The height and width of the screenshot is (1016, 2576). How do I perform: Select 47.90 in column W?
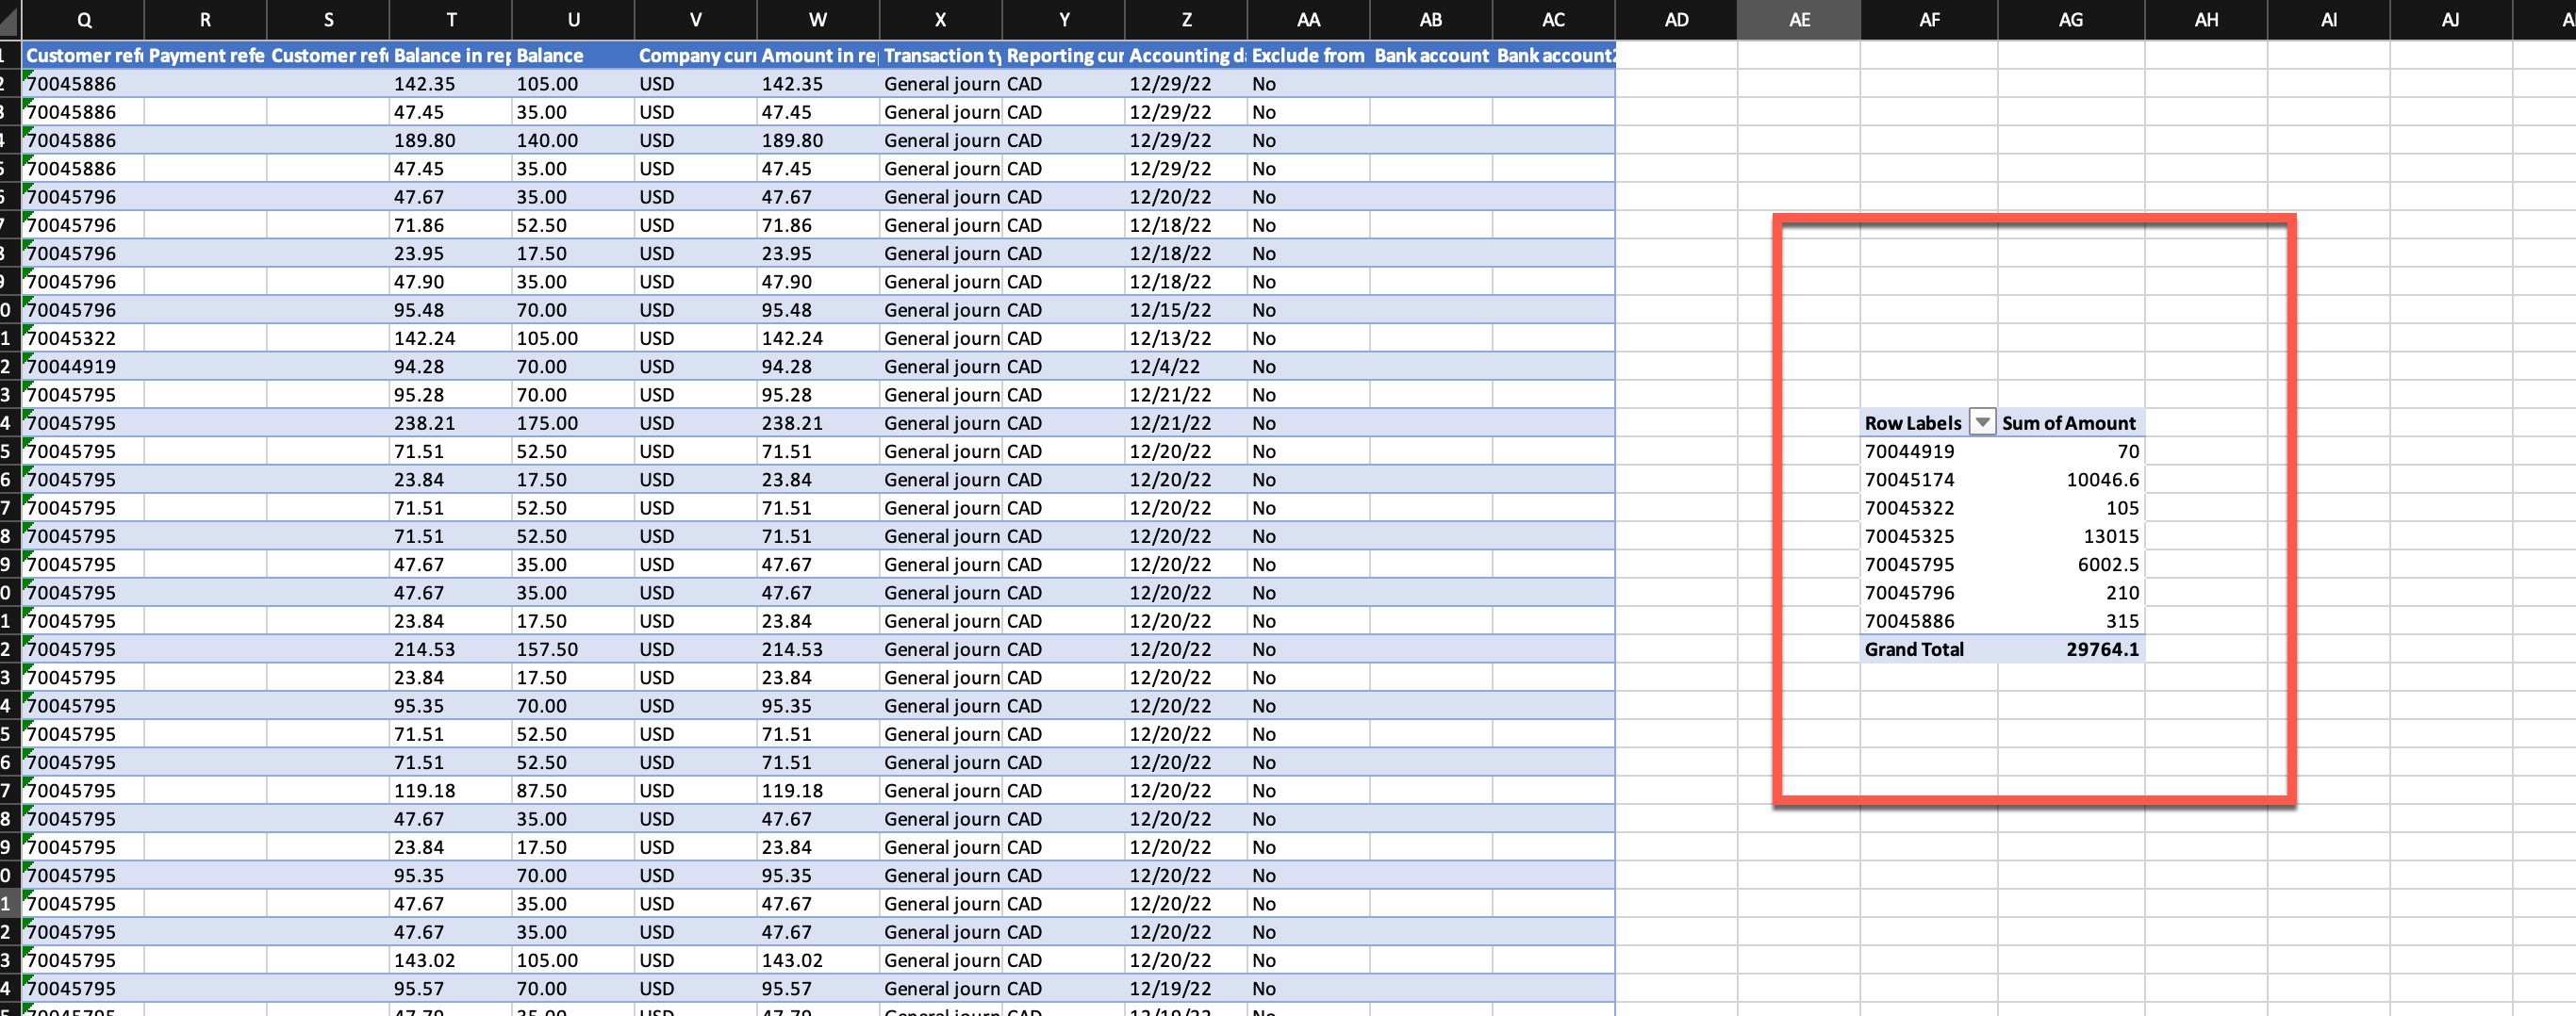[x=818, y=282]
